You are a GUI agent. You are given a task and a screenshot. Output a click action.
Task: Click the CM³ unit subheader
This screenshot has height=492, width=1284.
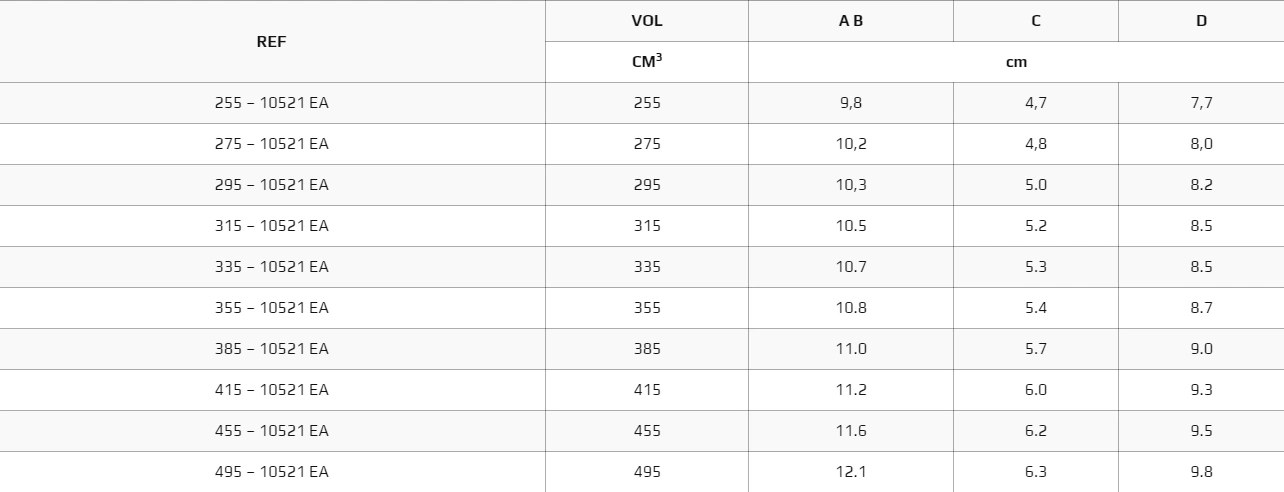click(x=647, y=61)
